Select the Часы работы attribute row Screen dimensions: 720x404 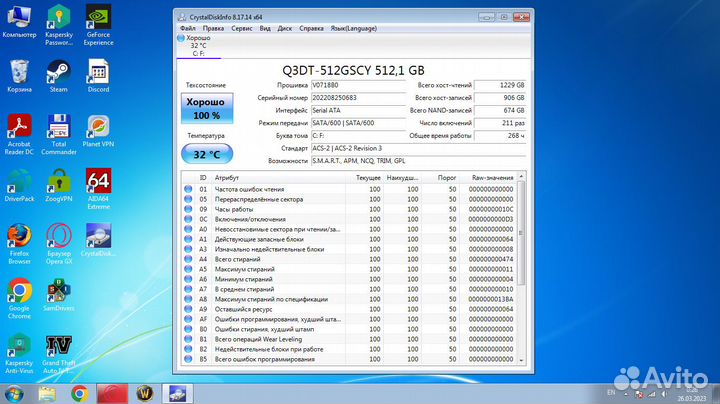click(x=349, y=209)
